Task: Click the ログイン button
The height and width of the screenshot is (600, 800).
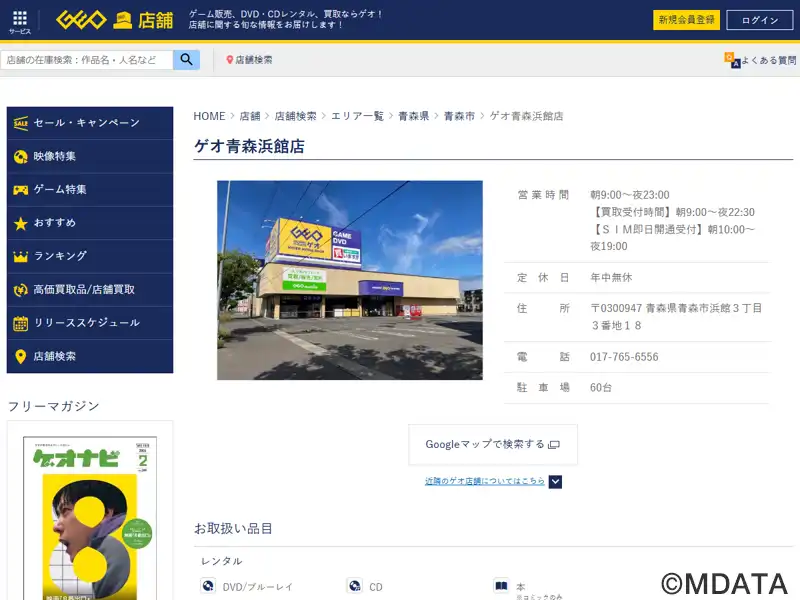Action: point(760,20)
